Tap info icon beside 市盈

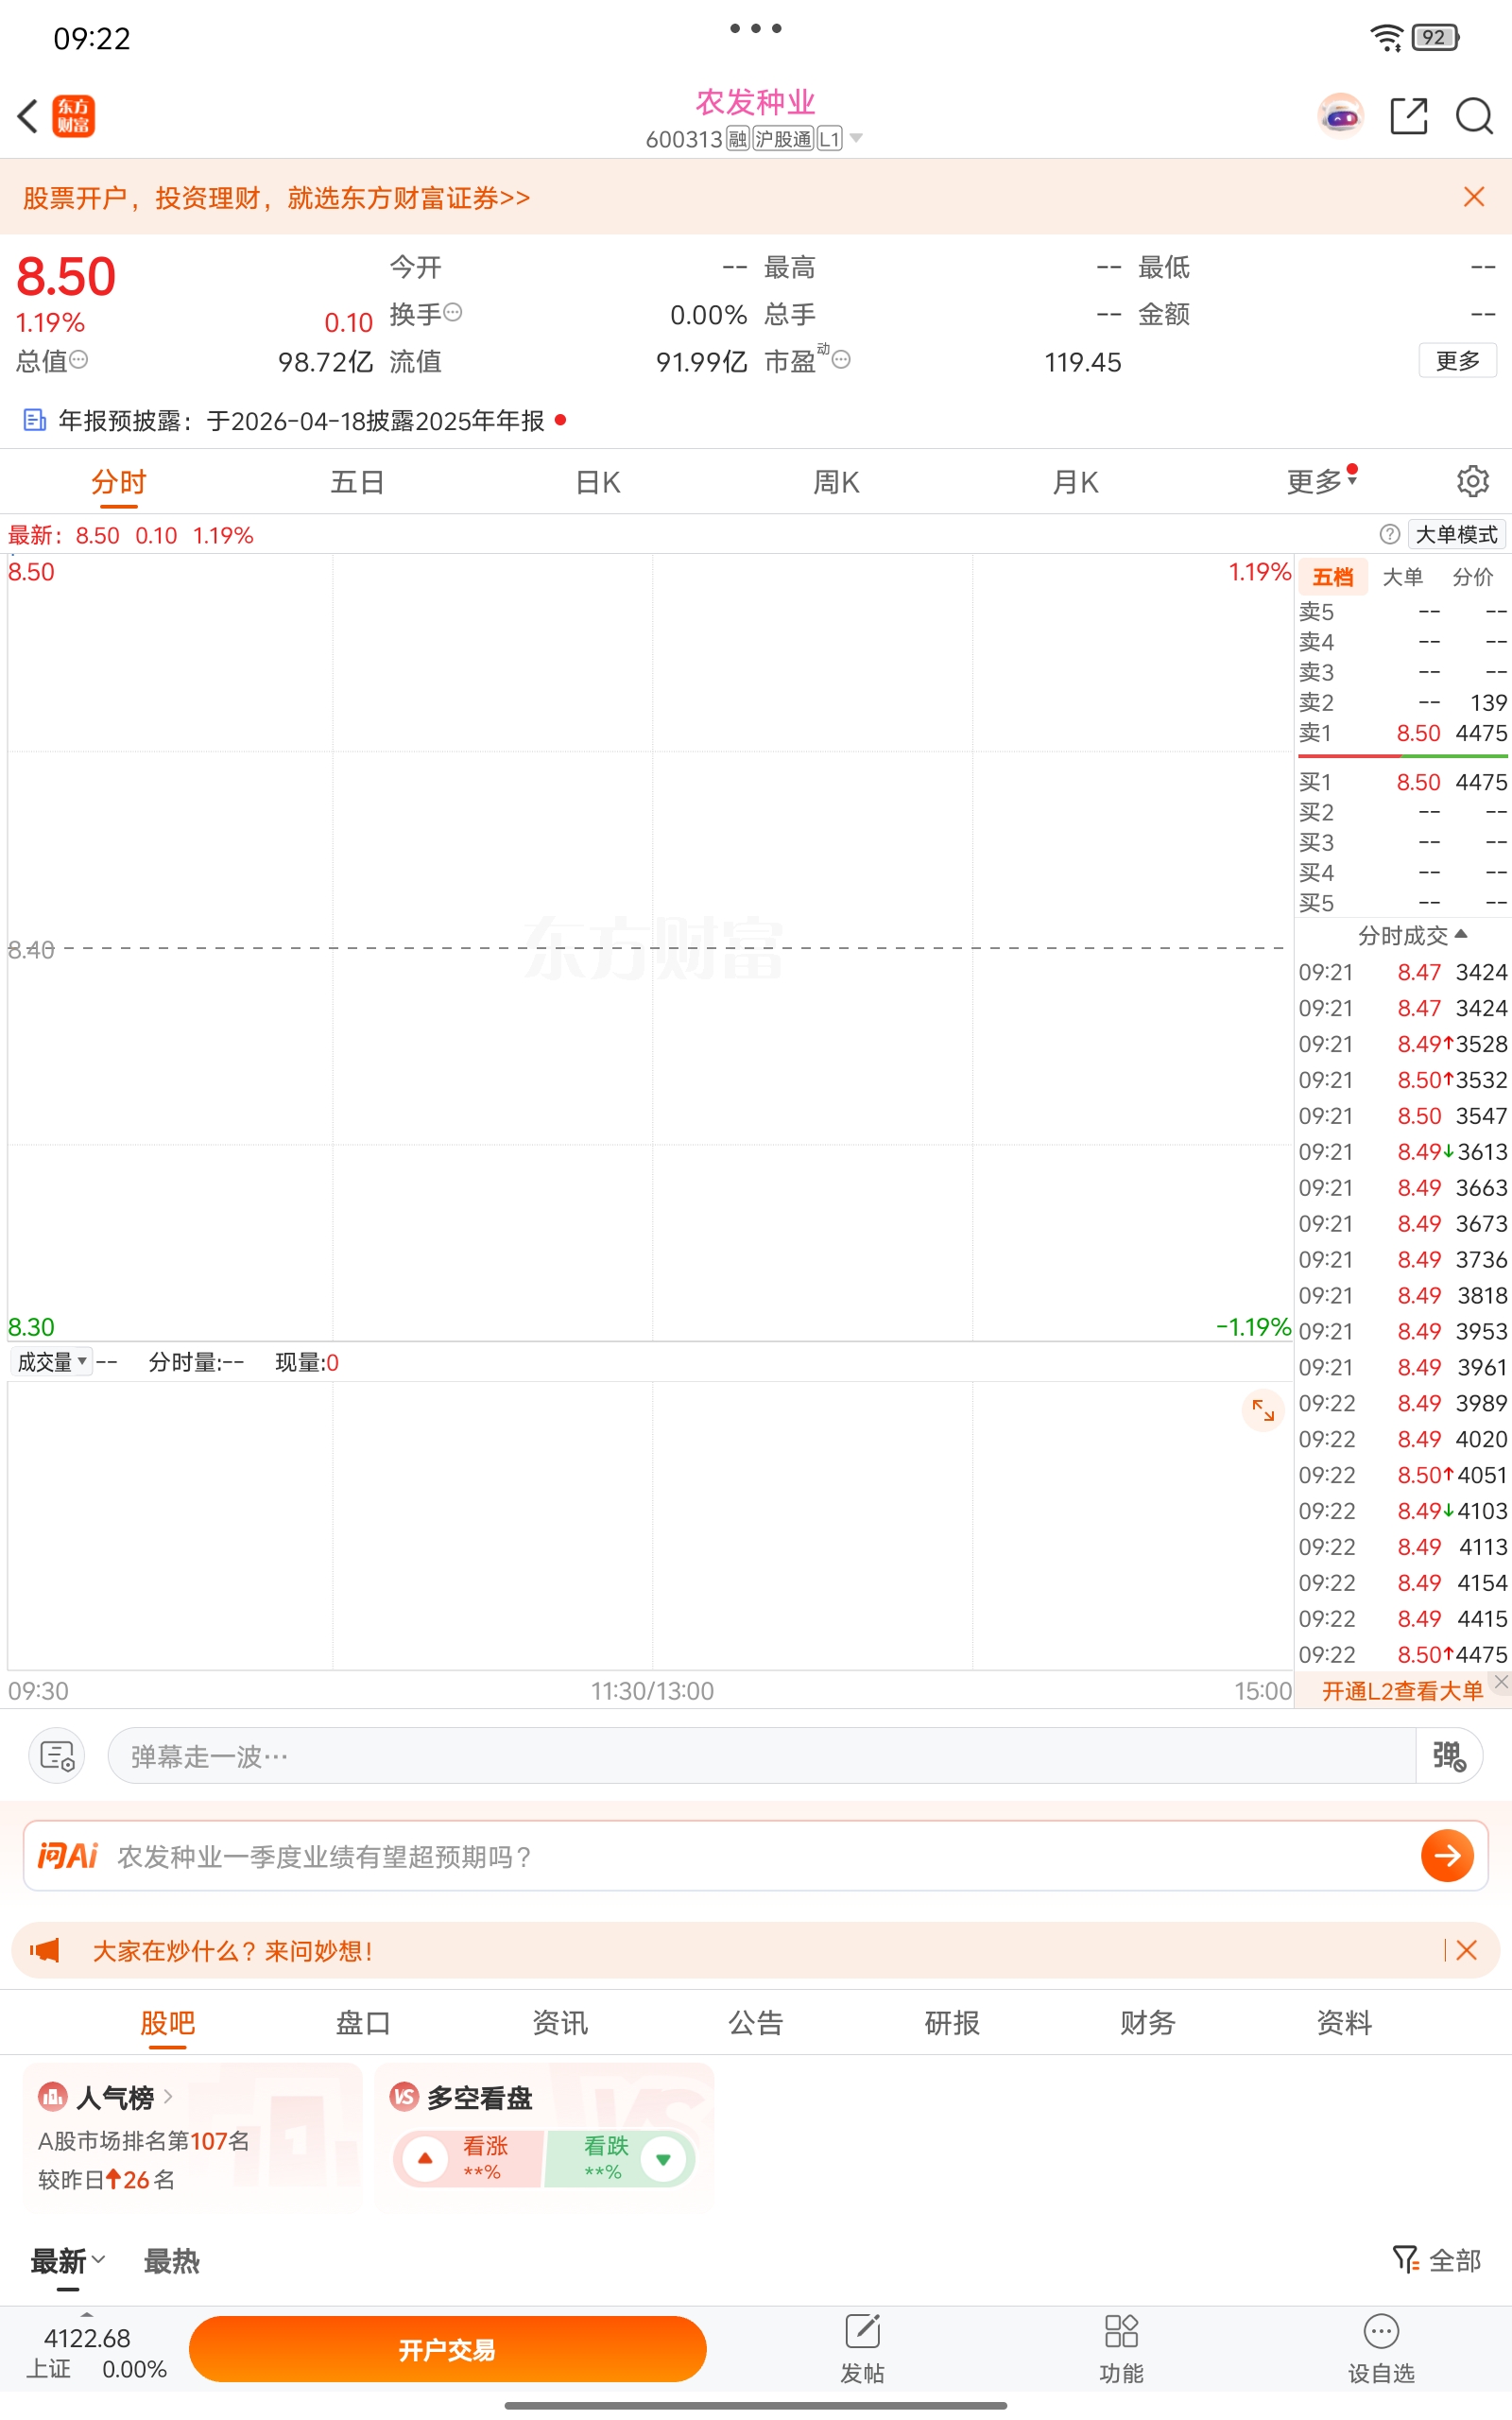(842, 359)
